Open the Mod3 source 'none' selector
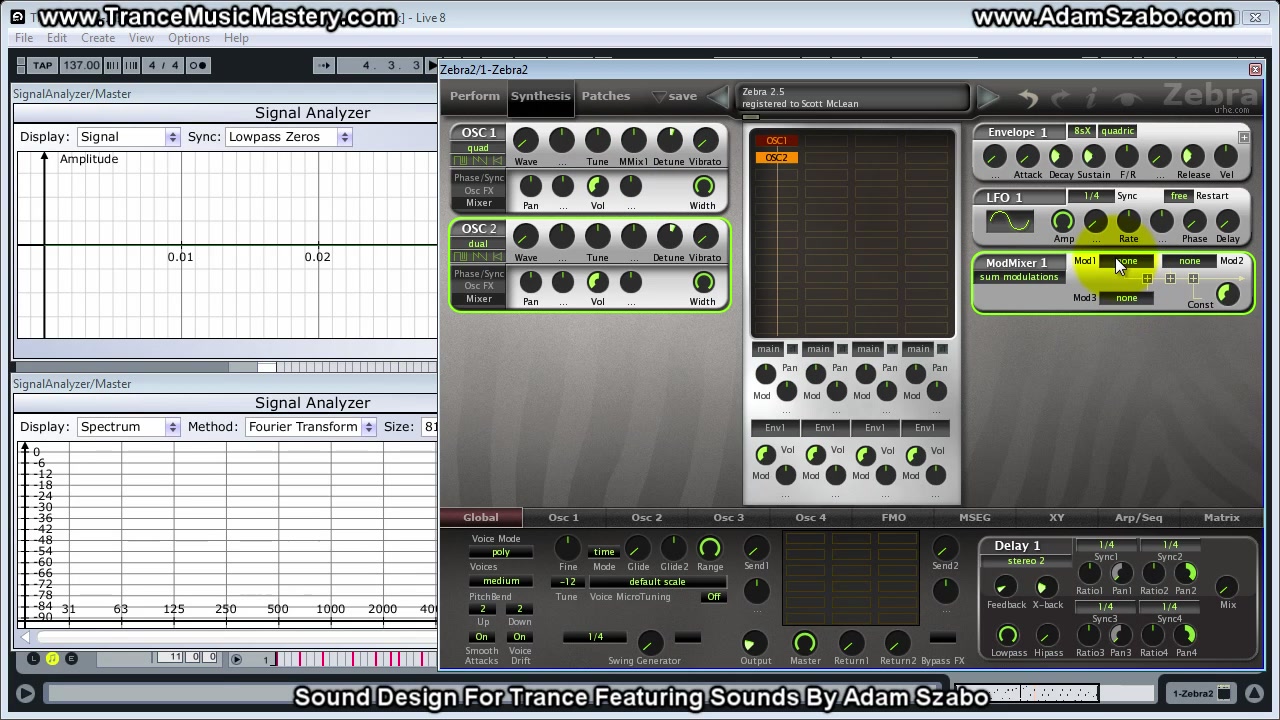This screenshot has height=720, width=1280. pyautogui.click(x=1127, y=298)
